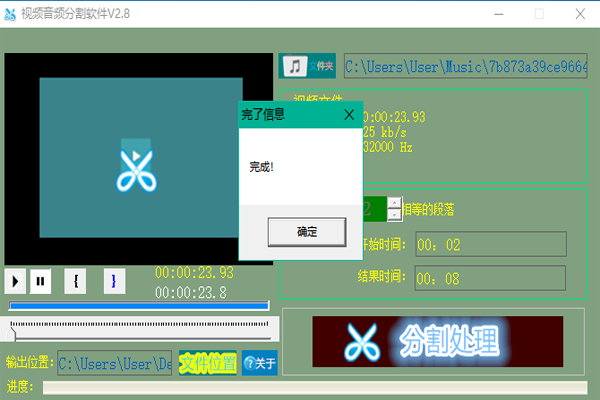Click the 确定 button in the dialog
Viewport: 600px width, 400px height.
307,232
